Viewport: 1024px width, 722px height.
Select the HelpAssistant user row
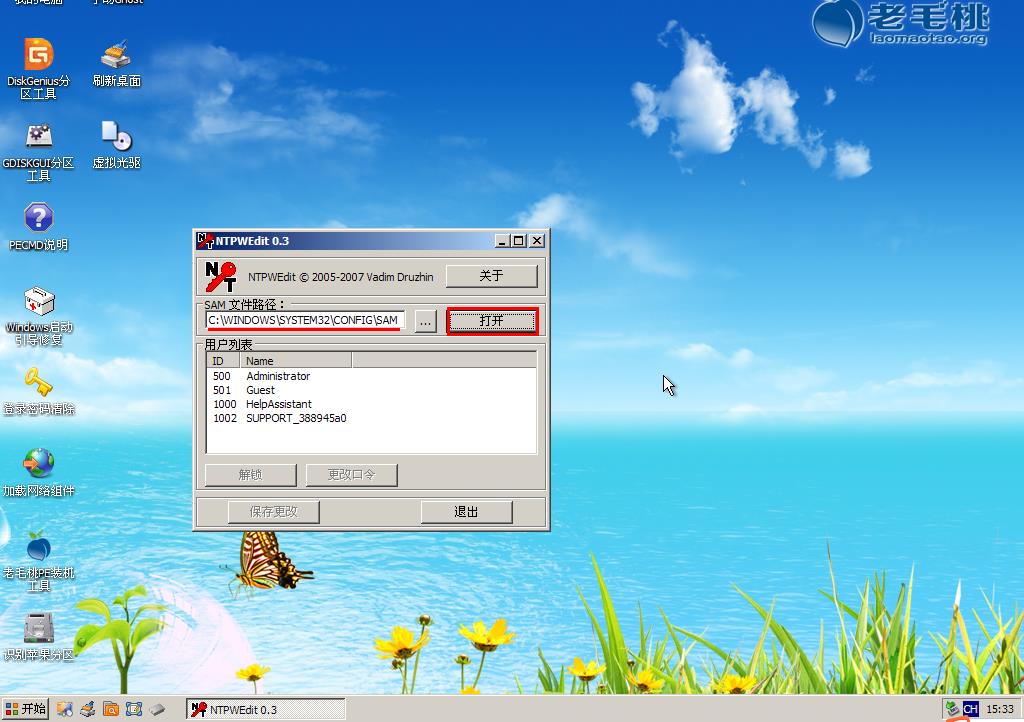coord(371,404)
